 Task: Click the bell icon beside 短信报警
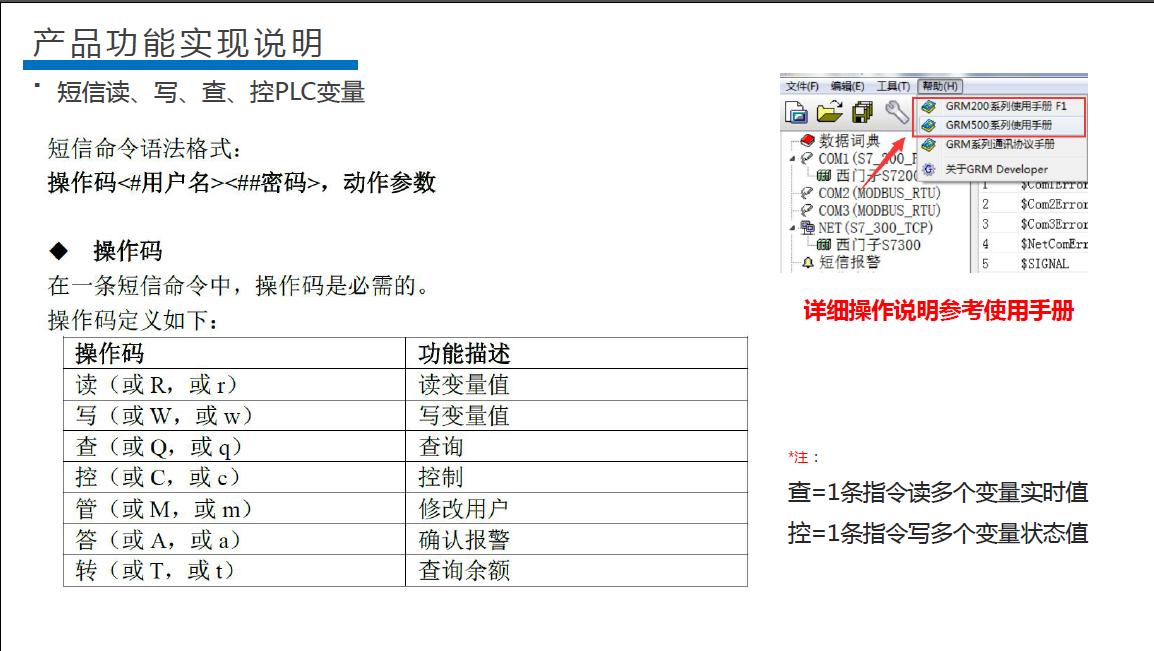tap(807, 263)
